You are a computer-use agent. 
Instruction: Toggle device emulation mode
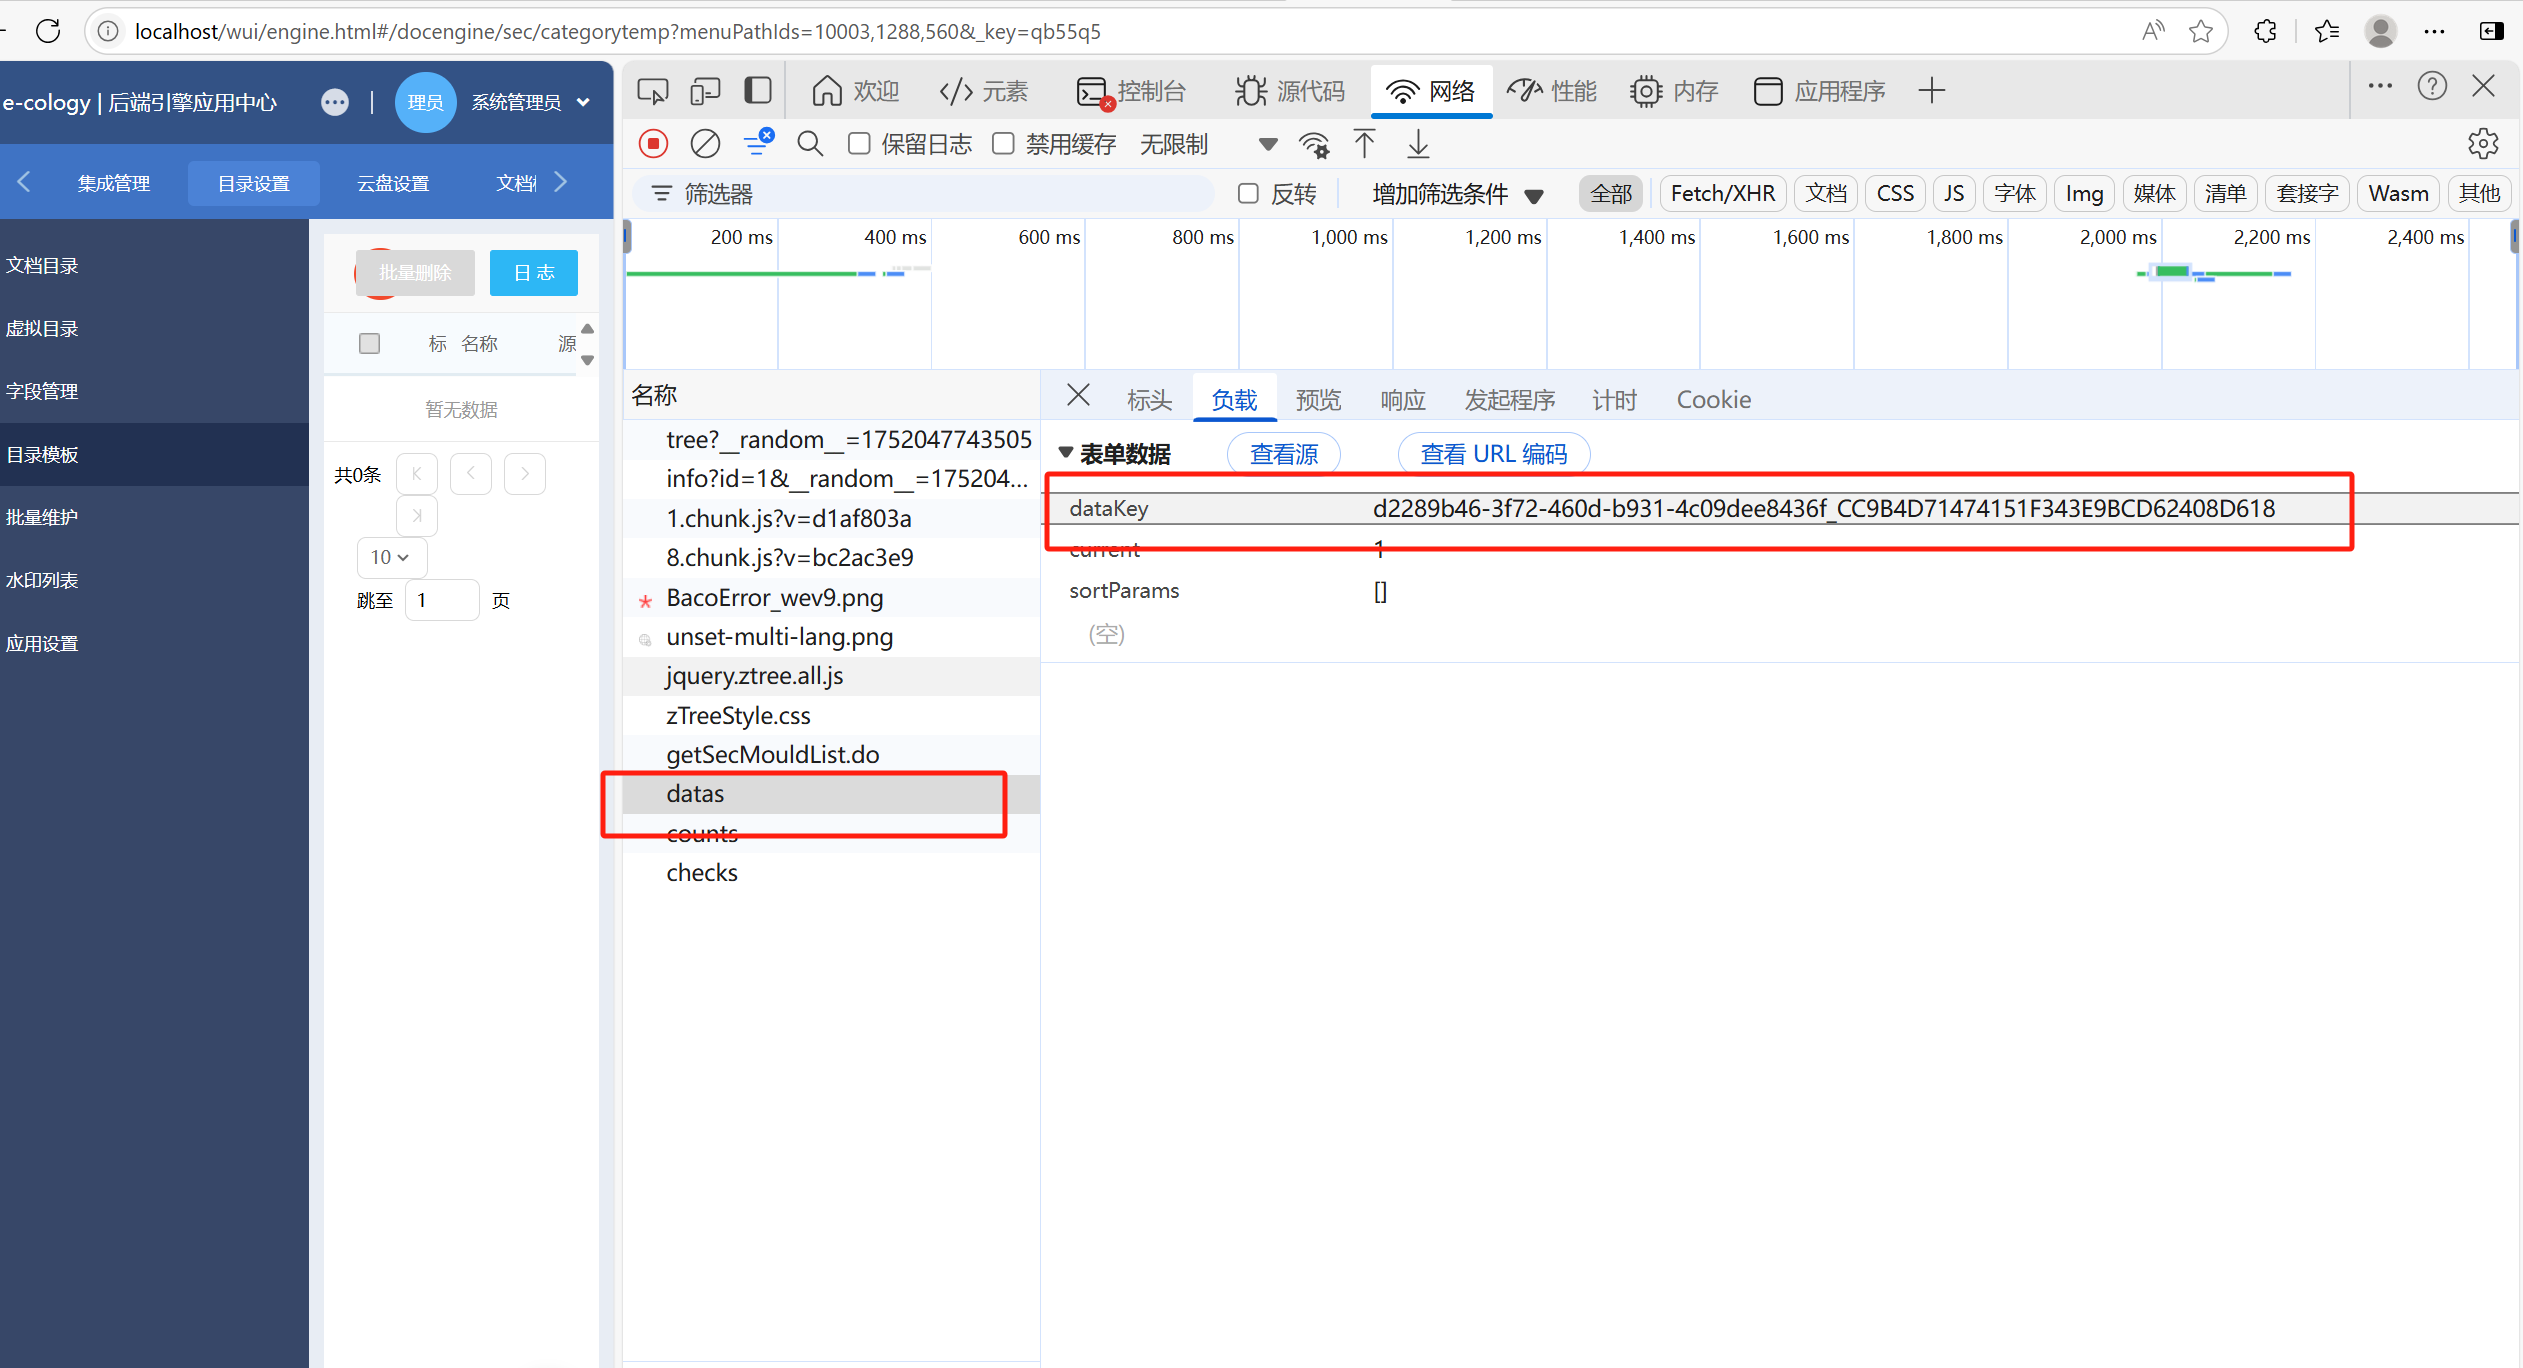pyautogui.click(x=704, y=90)
